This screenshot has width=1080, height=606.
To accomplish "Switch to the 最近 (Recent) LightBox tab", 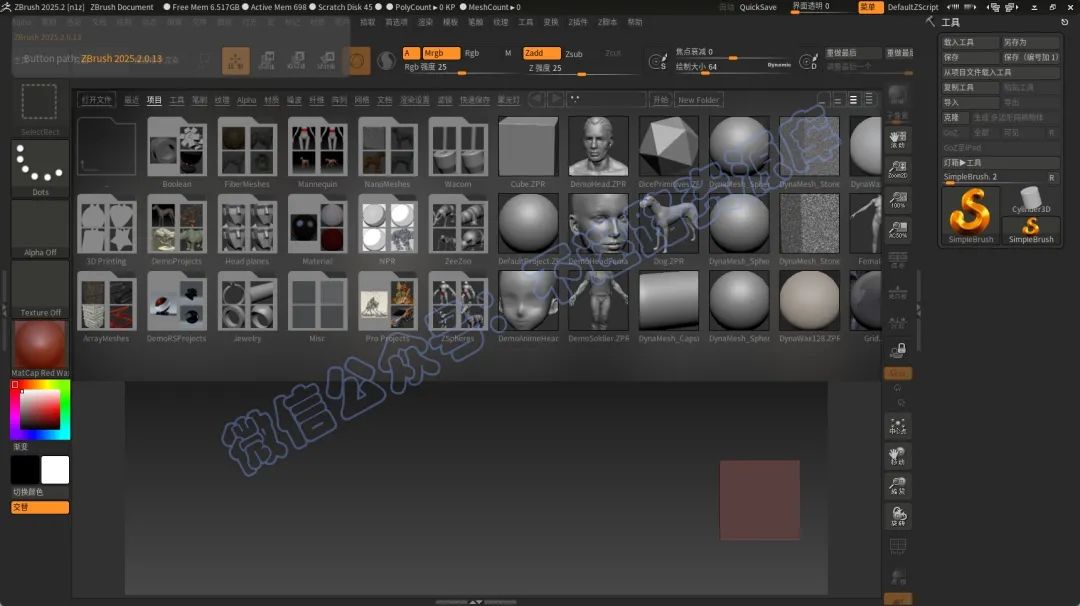I will coord(132,100).
